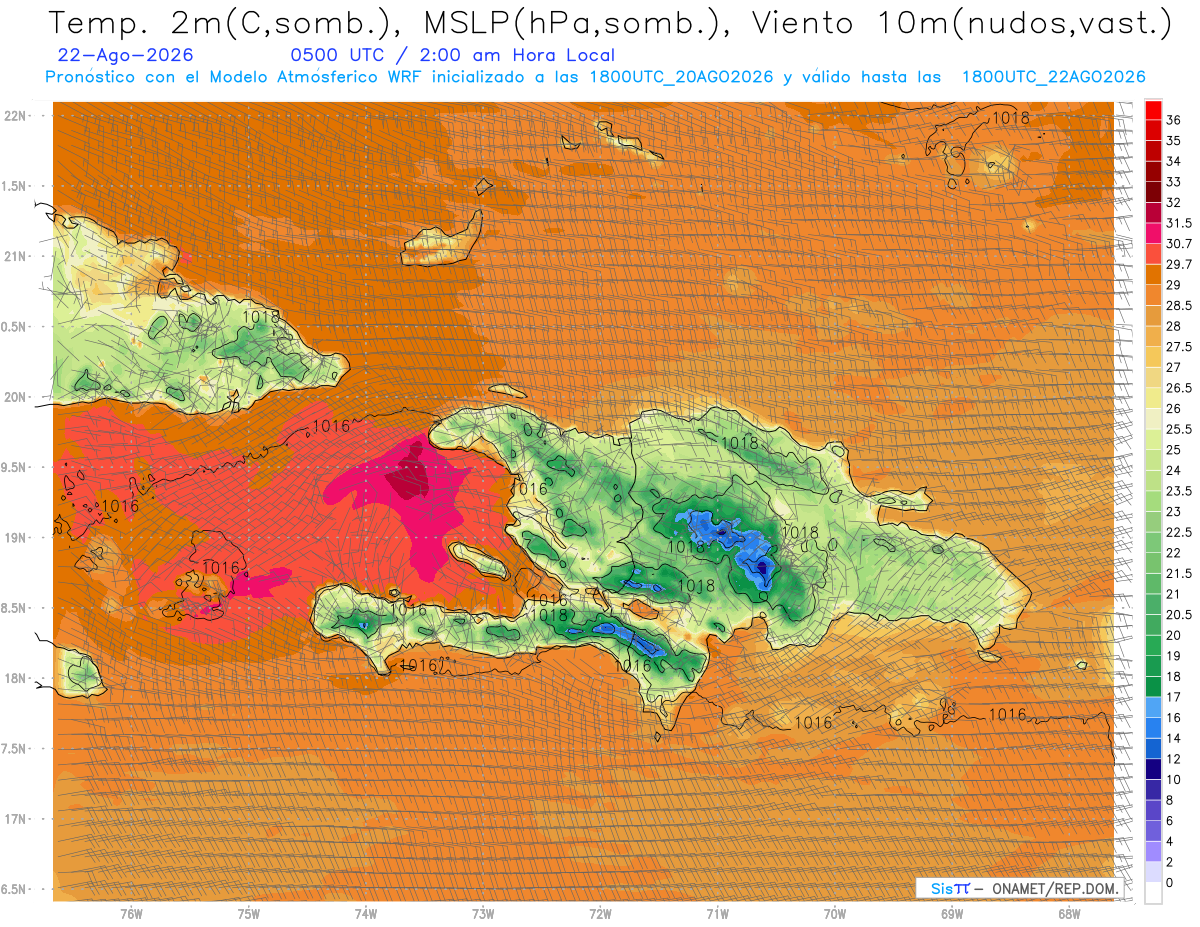This screenshot has height=927, width=1200.
Task: Click the 22N latitude label
Action: (15, 115)
